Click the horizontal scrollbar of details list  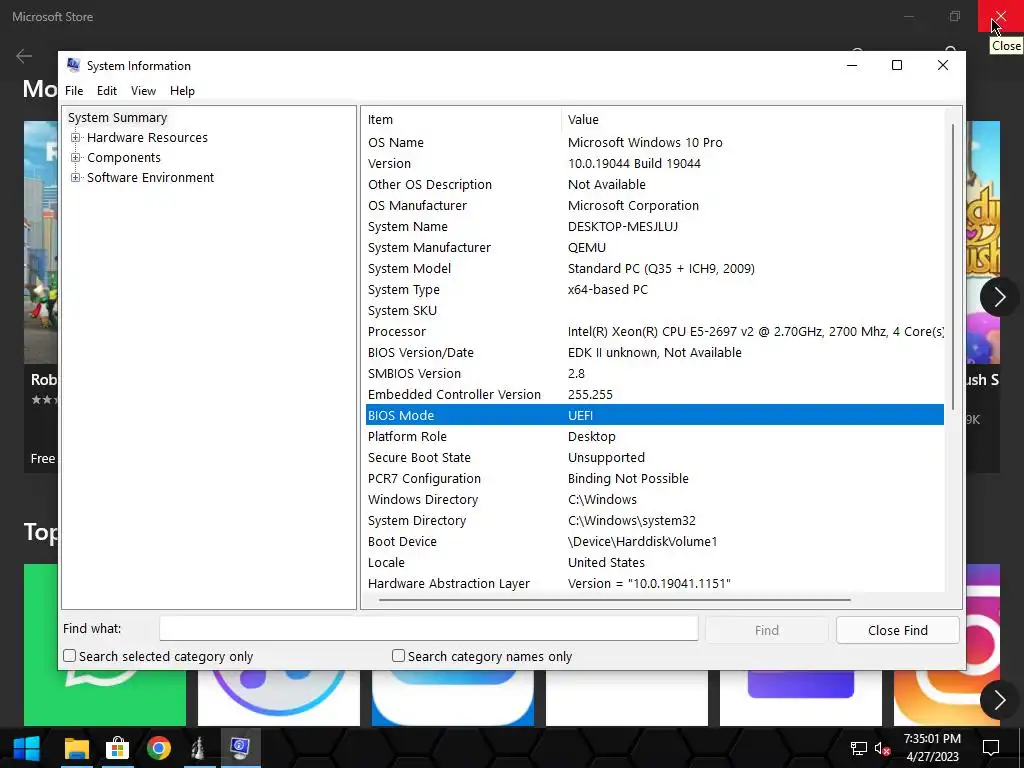click(614, 600)
